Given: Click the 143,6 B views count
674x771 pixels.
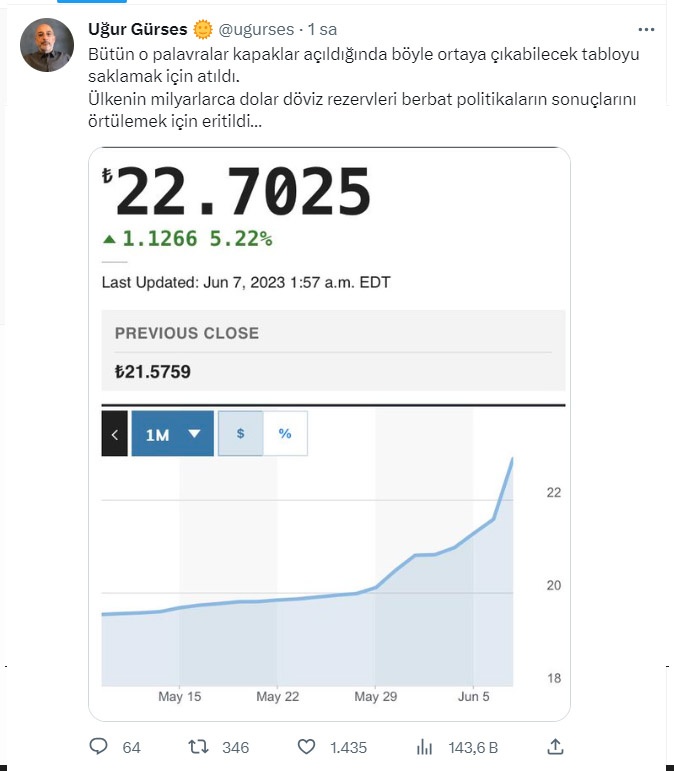Looking at the screenshot, I should point(473,747).
